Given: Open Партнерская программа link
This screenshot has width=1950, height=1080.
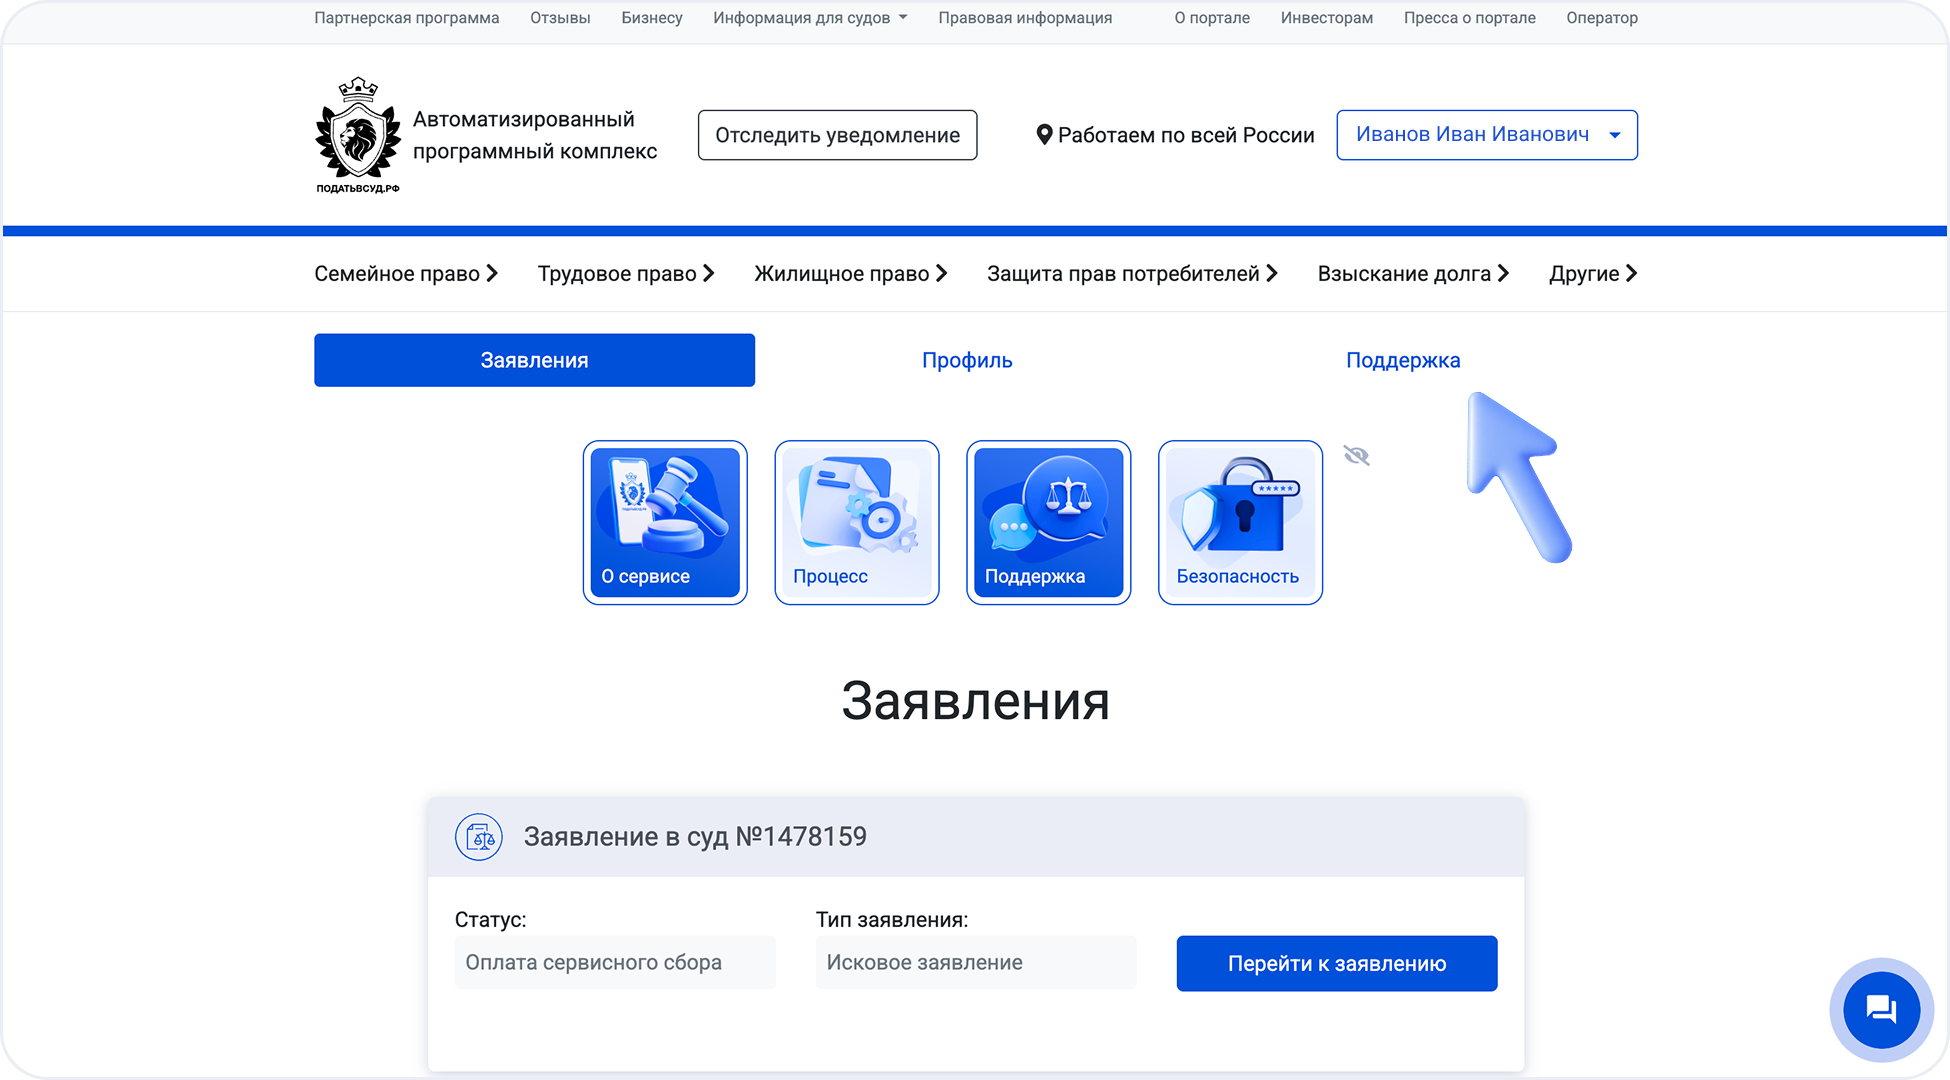Looking at the screenshot, I should [407, 18].
